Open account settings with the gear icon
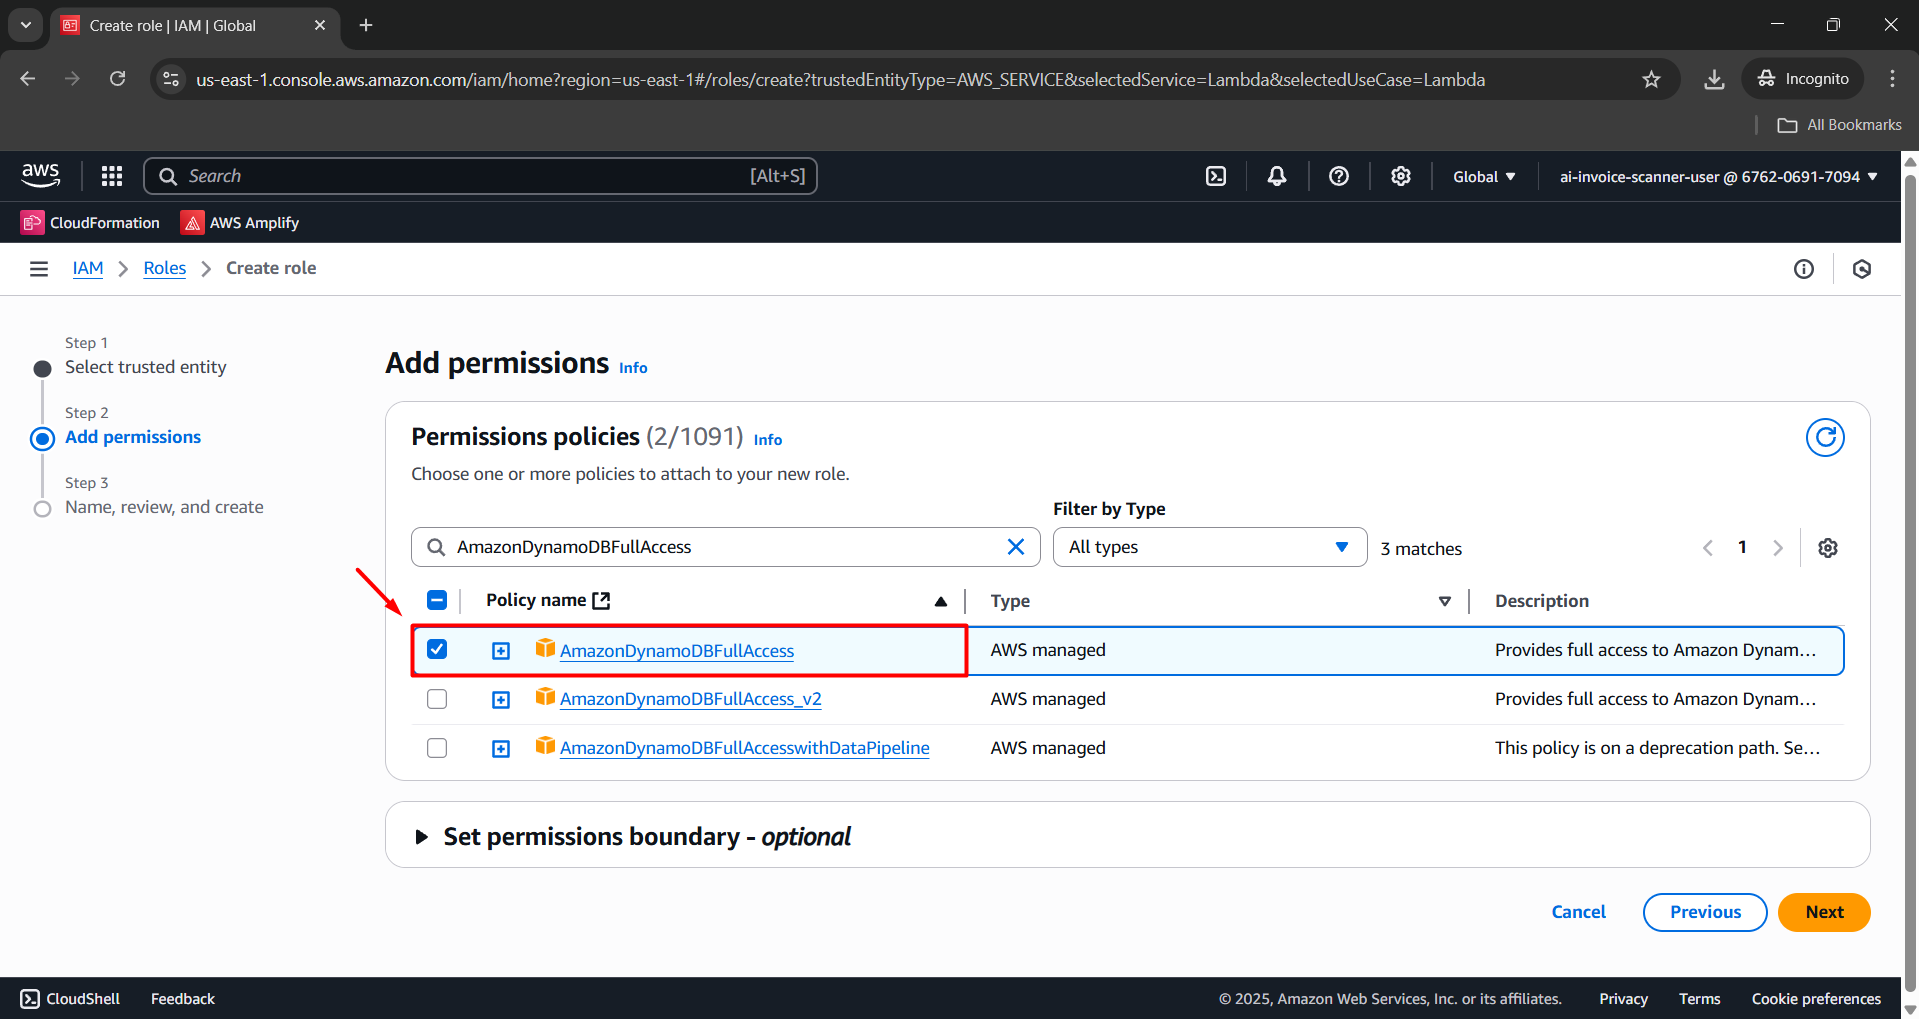Image resolution: width=1919 pixels, height=1019 pixels. (1399, 175)
